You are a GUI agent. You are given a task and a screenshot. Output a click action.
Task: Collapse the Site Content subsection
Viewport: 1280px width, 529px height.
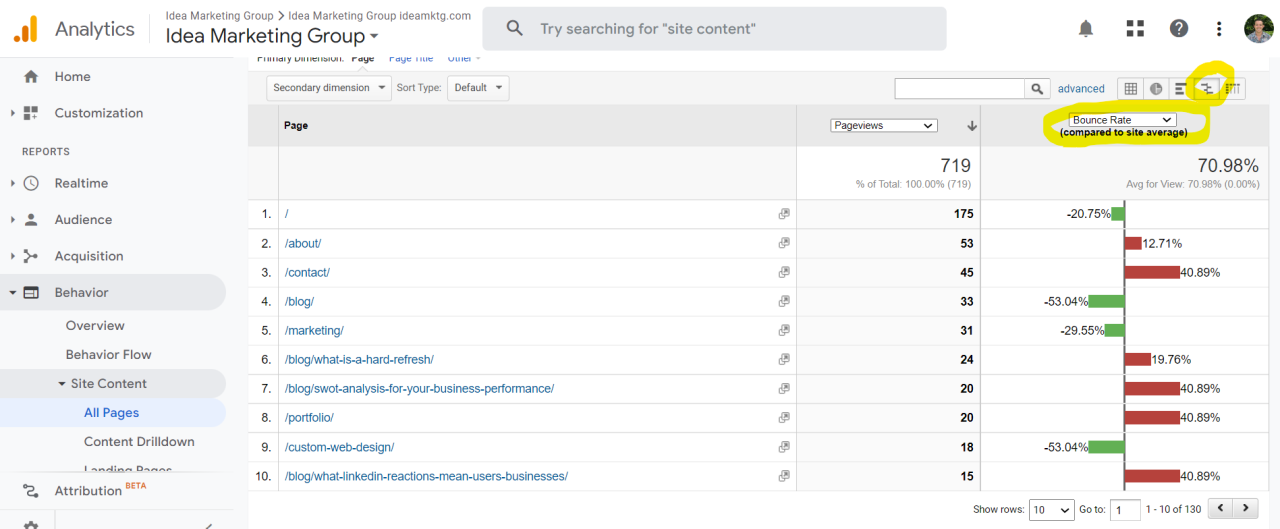coord(62,384)
